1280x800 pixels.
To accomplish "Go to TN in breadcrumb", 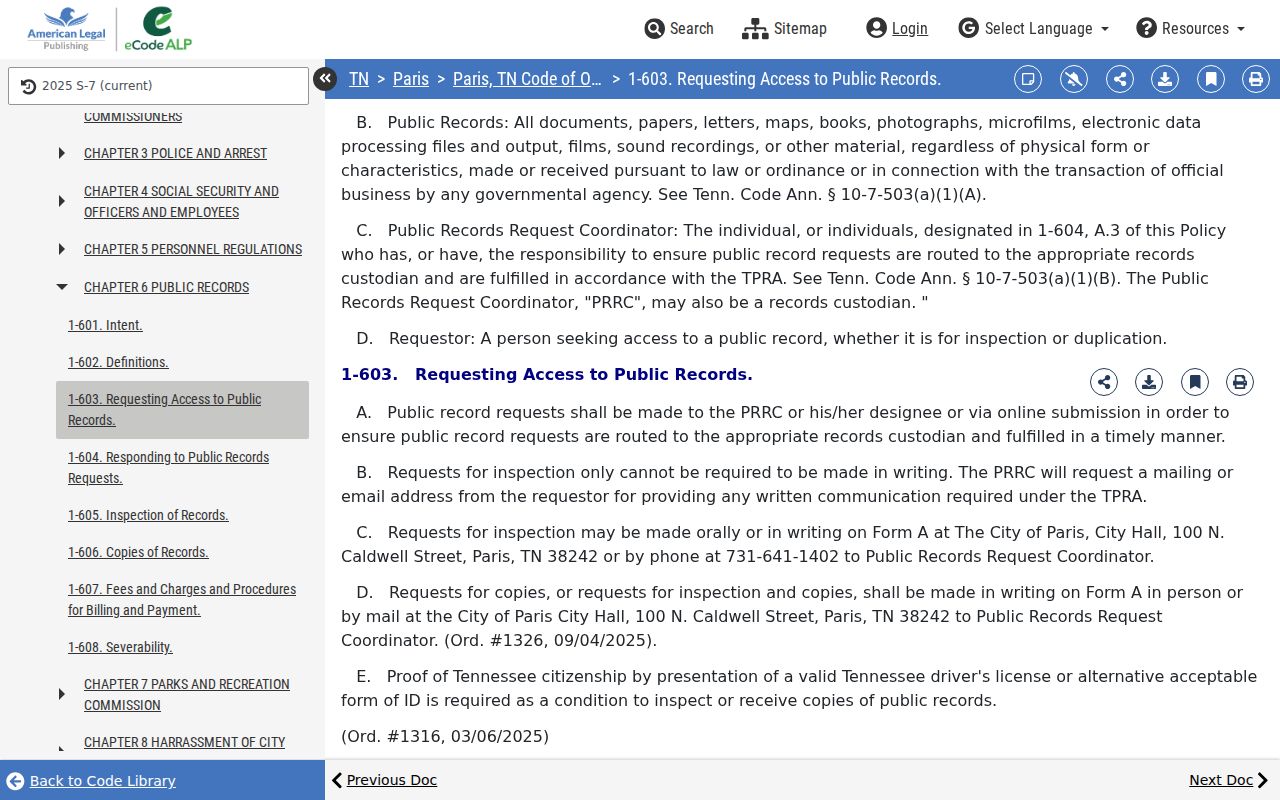I will (x=359, y=79).
